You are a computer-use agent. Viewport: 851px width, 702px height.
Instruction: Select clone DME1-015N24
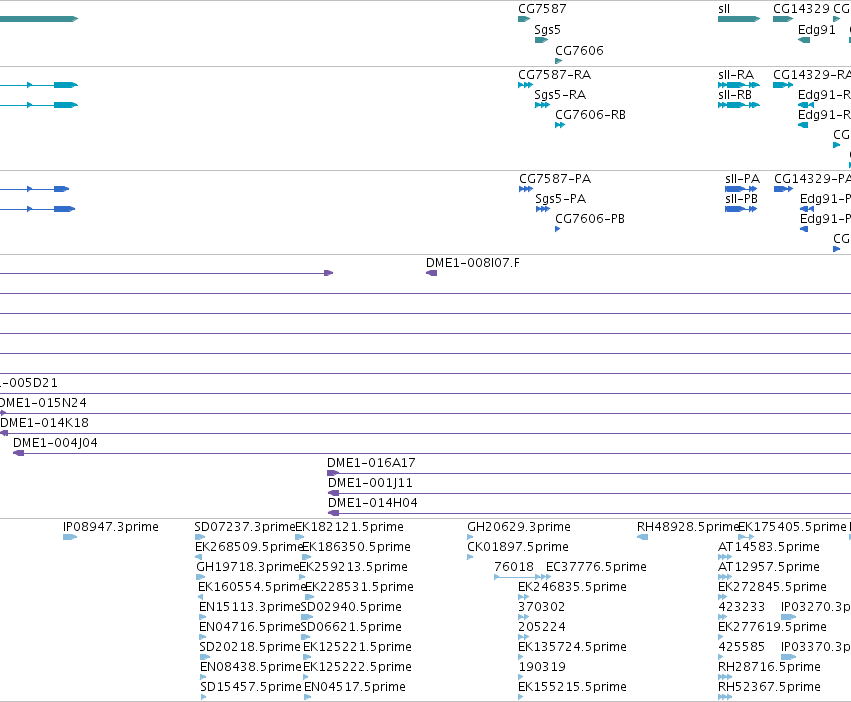pos(43,403)
